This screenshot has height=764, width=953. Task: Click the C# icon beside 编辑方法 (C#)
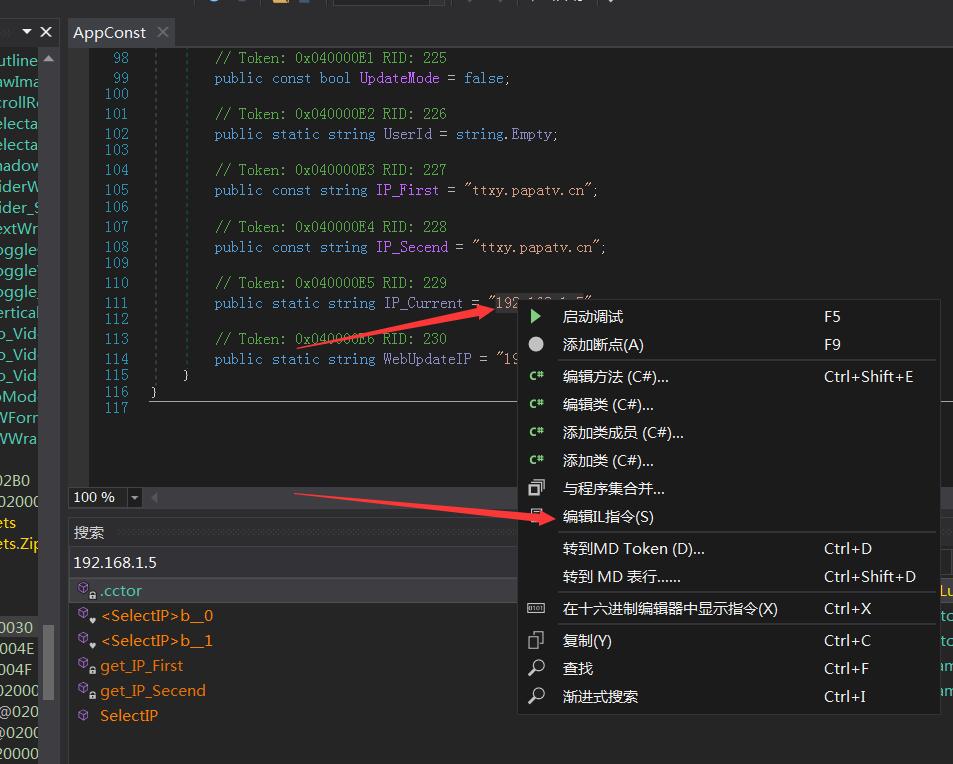(x=536, y=377)
